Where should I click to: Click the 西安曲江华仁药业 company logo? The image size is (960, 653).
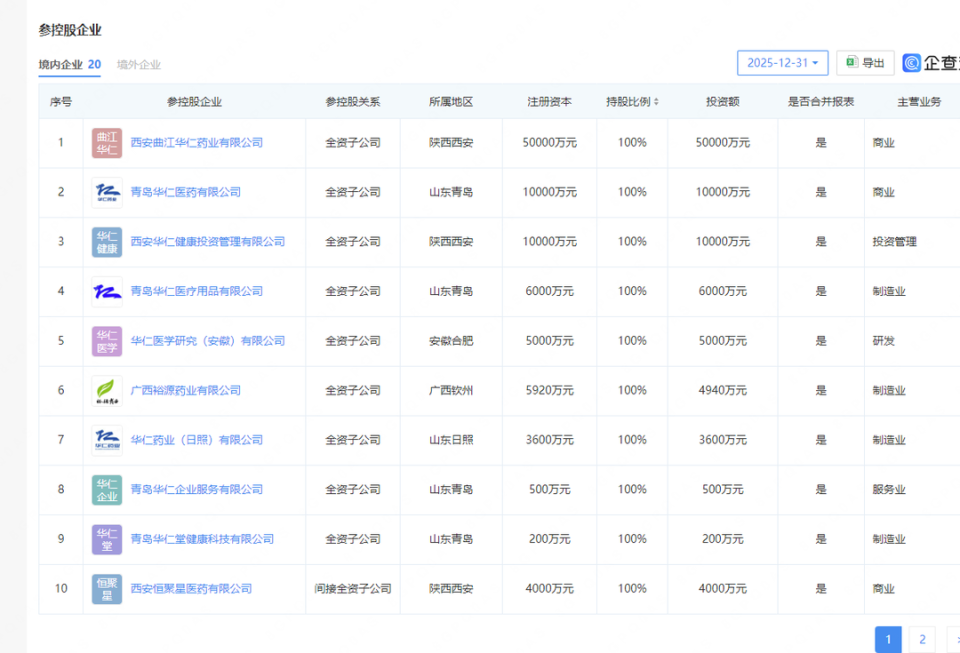(107, 143)
